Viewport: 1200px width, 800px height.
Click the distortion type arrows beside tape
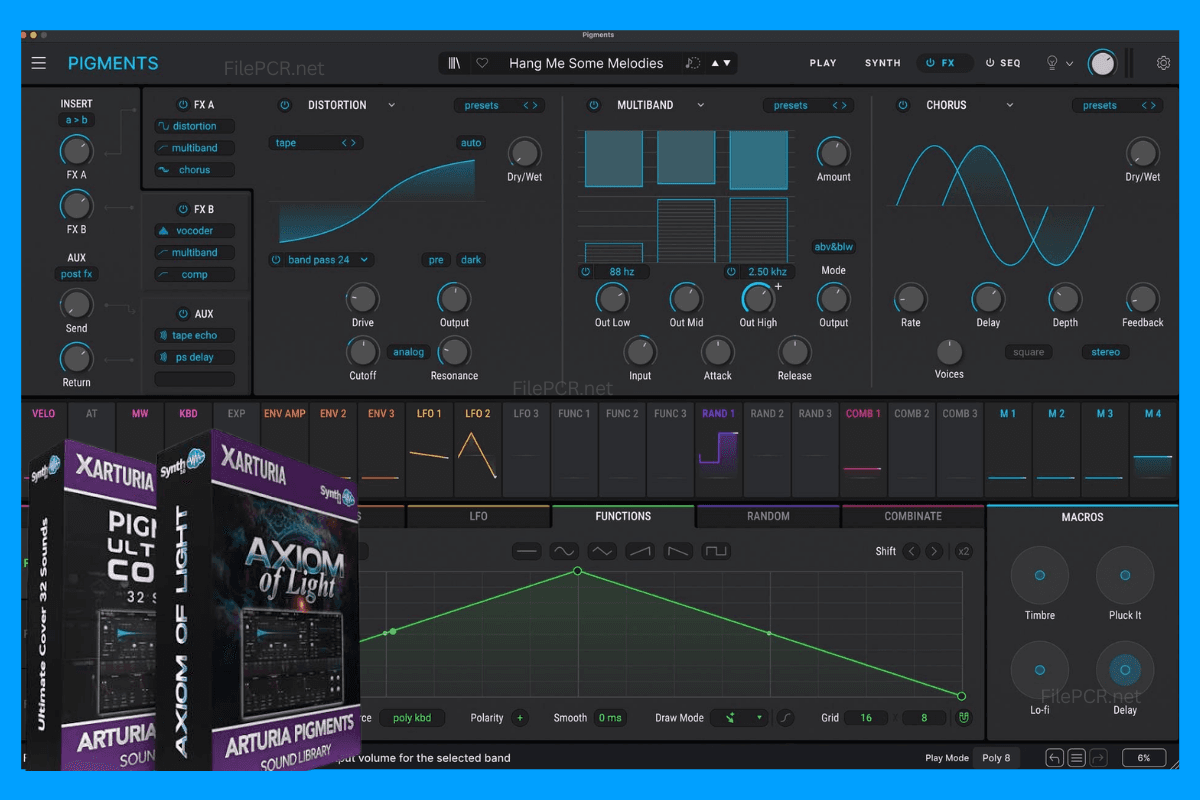pyautogui.click(x=349, y=143)
